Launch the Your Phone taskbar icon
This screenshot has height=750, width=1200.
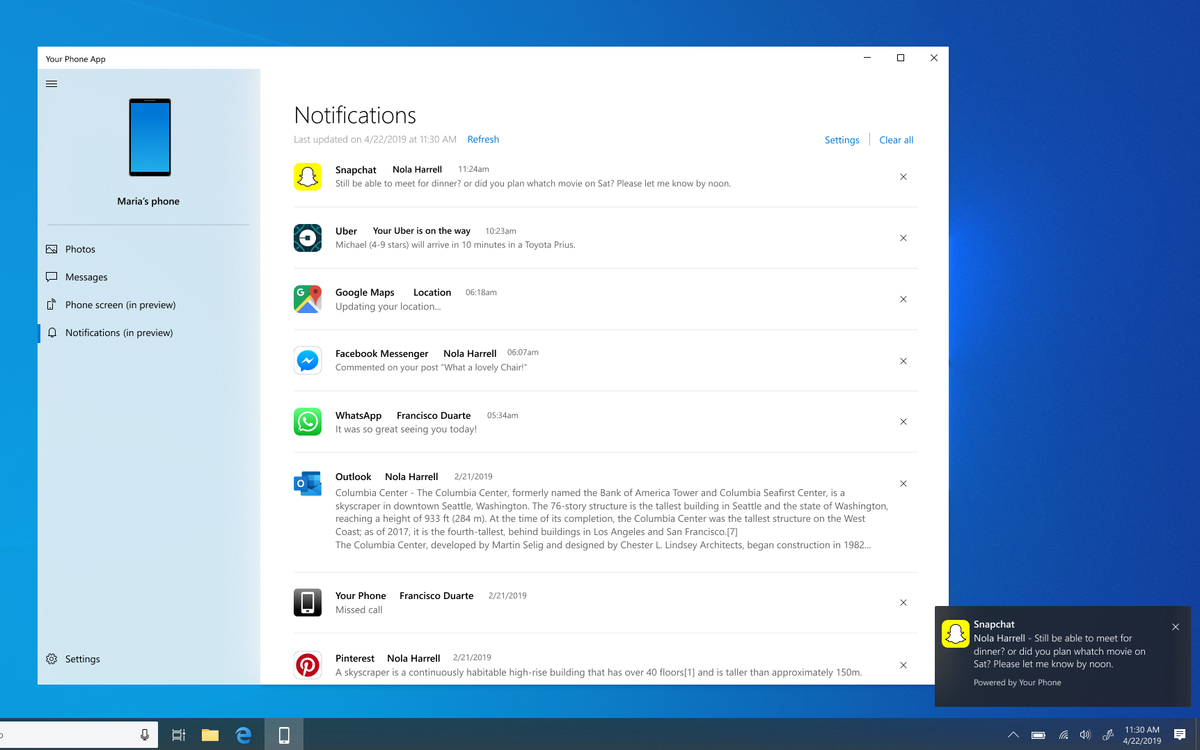pyautogui.click(x=283, y=733)
